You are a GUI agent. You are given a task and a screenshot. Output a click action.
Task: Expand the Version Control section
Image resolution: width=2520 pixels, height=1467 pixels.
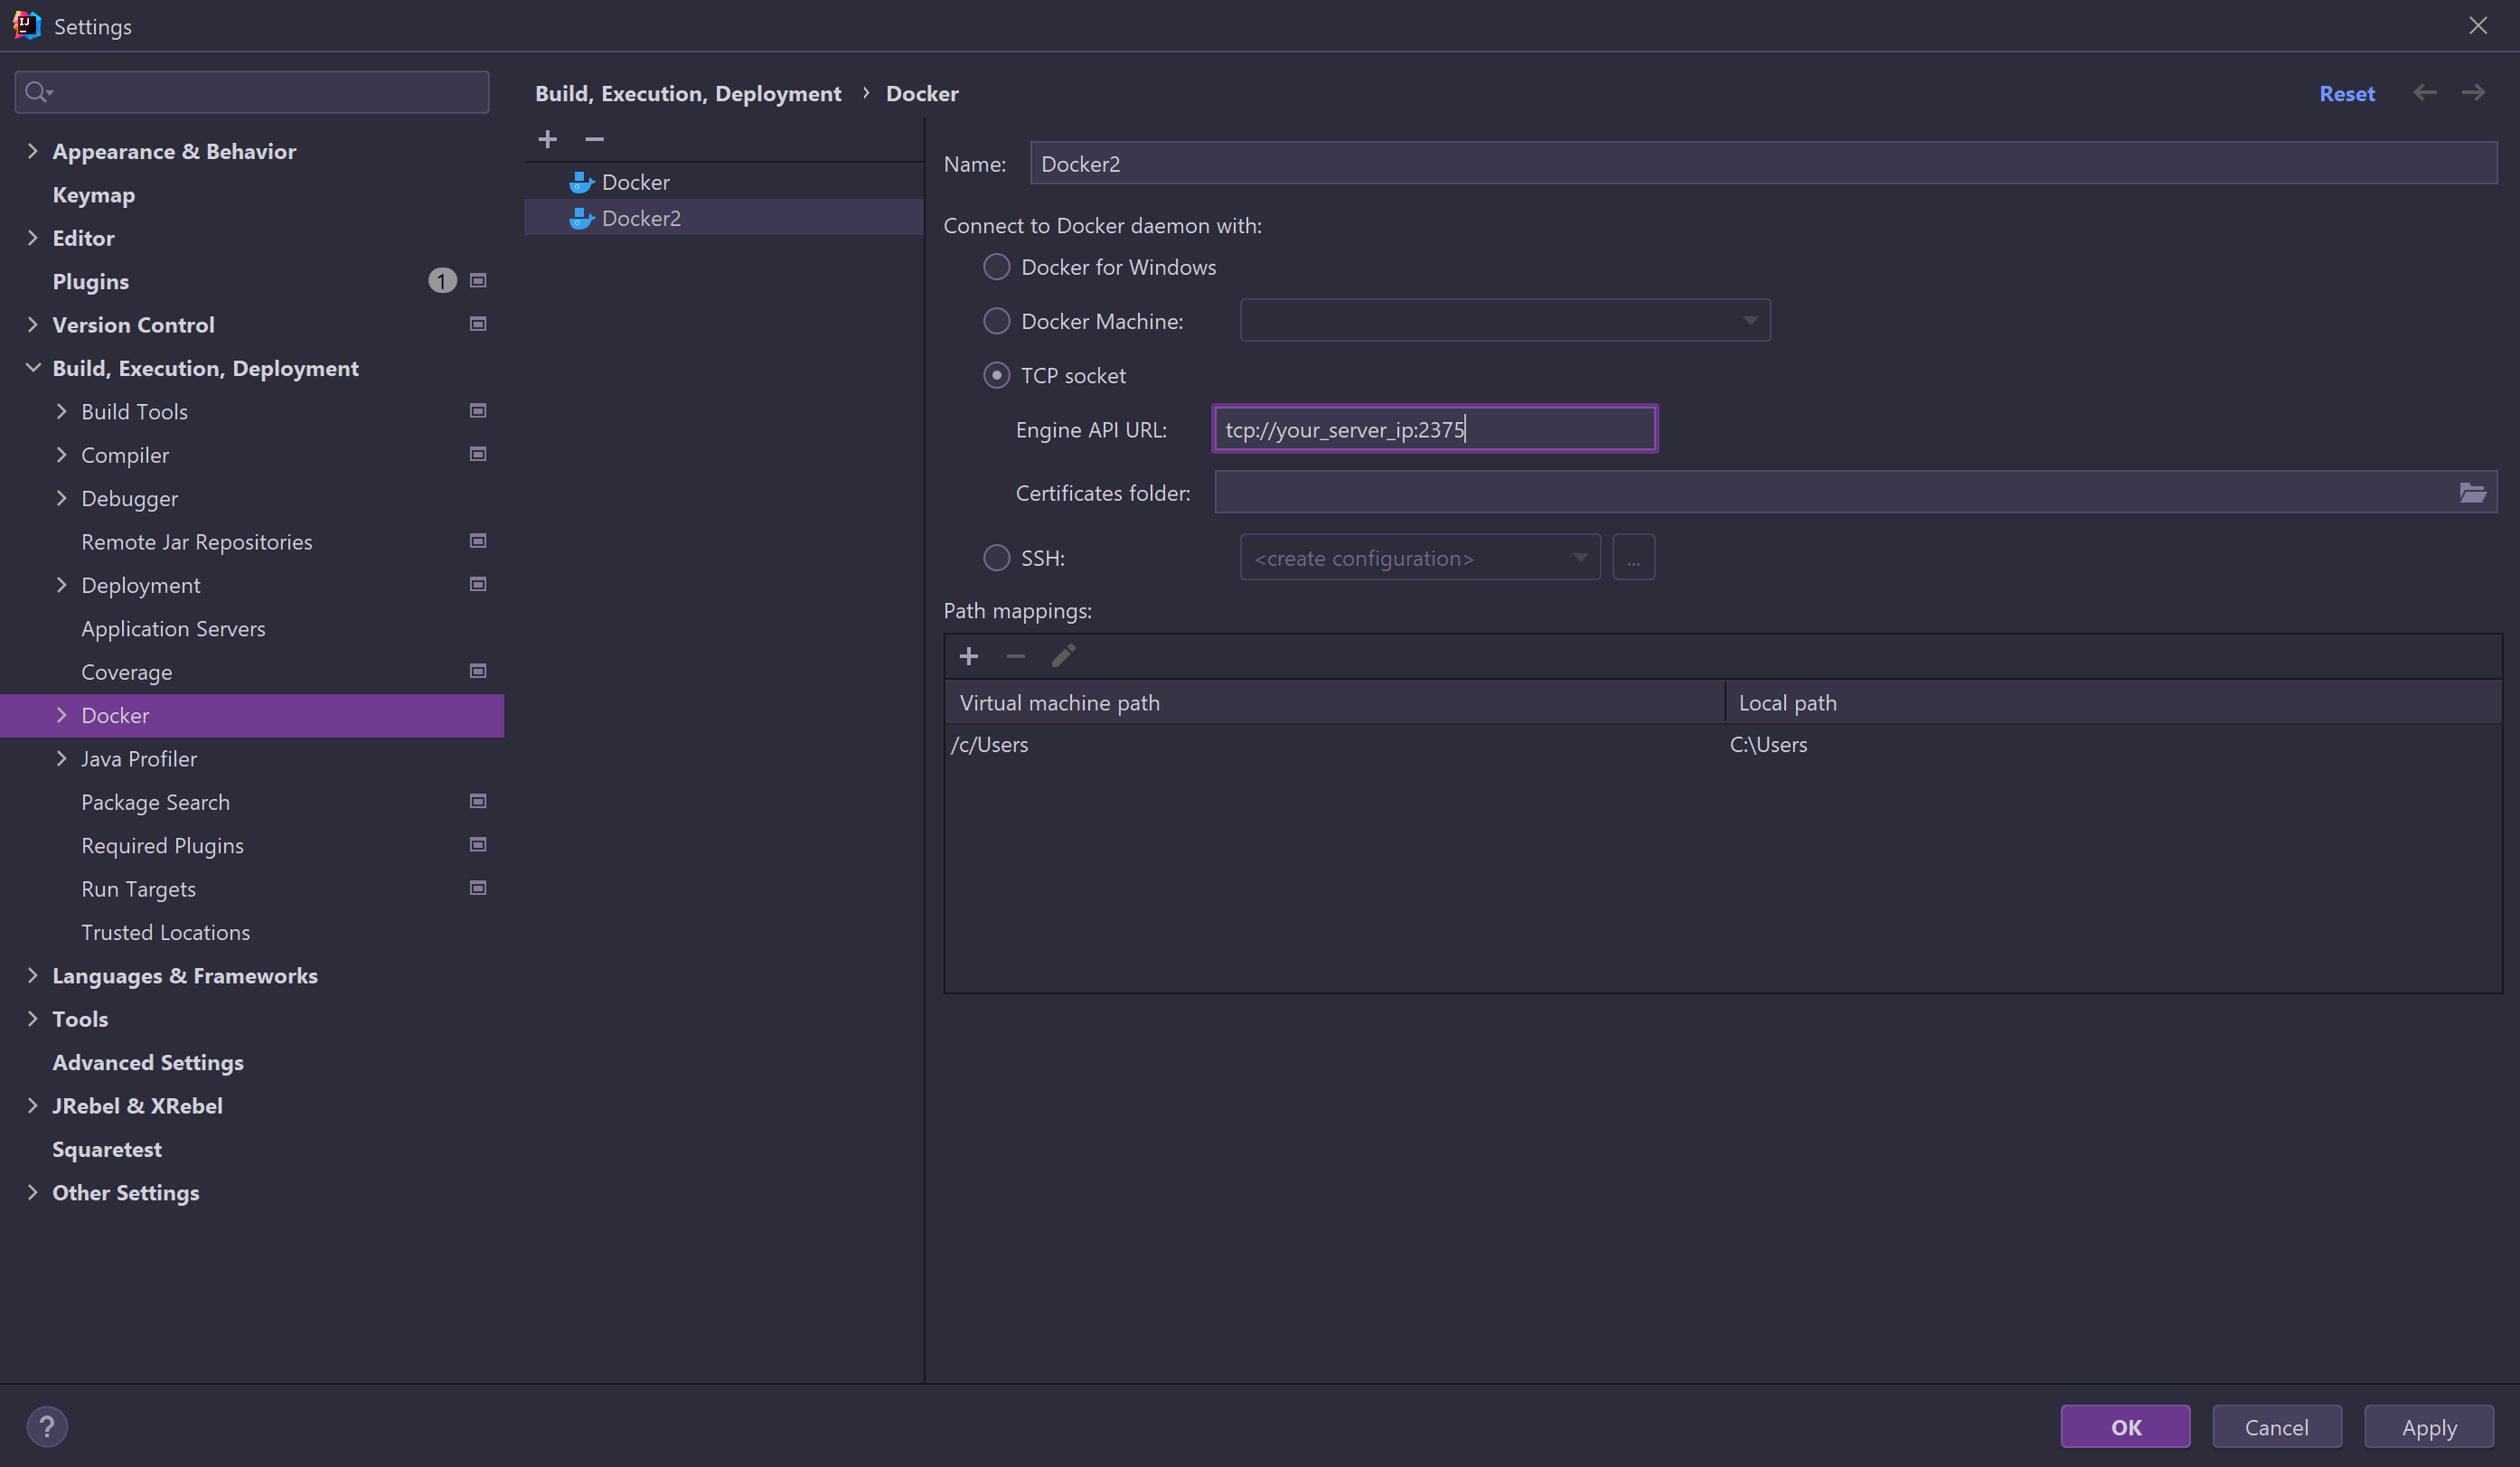pyautogui.click(x=32, y=324)
